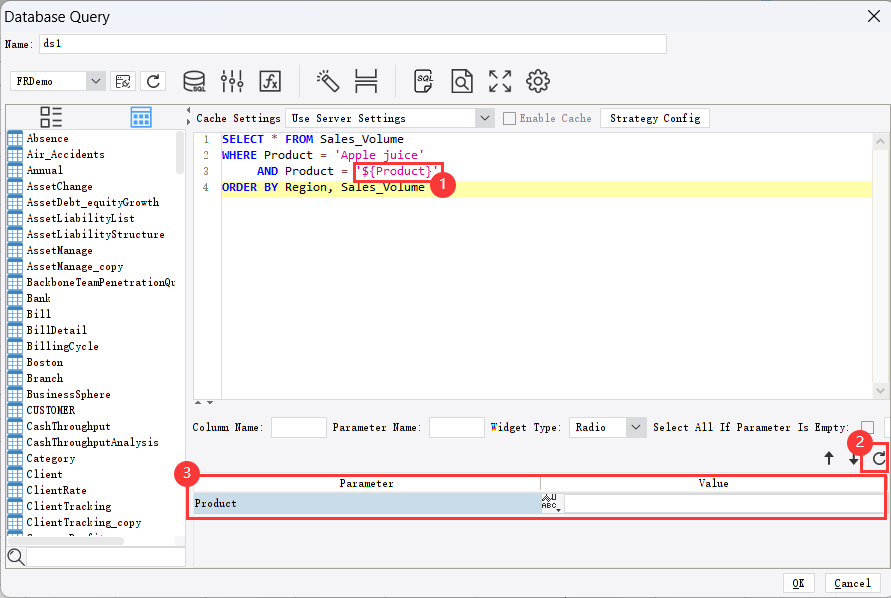Select the Category table
The width and height of the screenshot is (891, 598).
51,458
